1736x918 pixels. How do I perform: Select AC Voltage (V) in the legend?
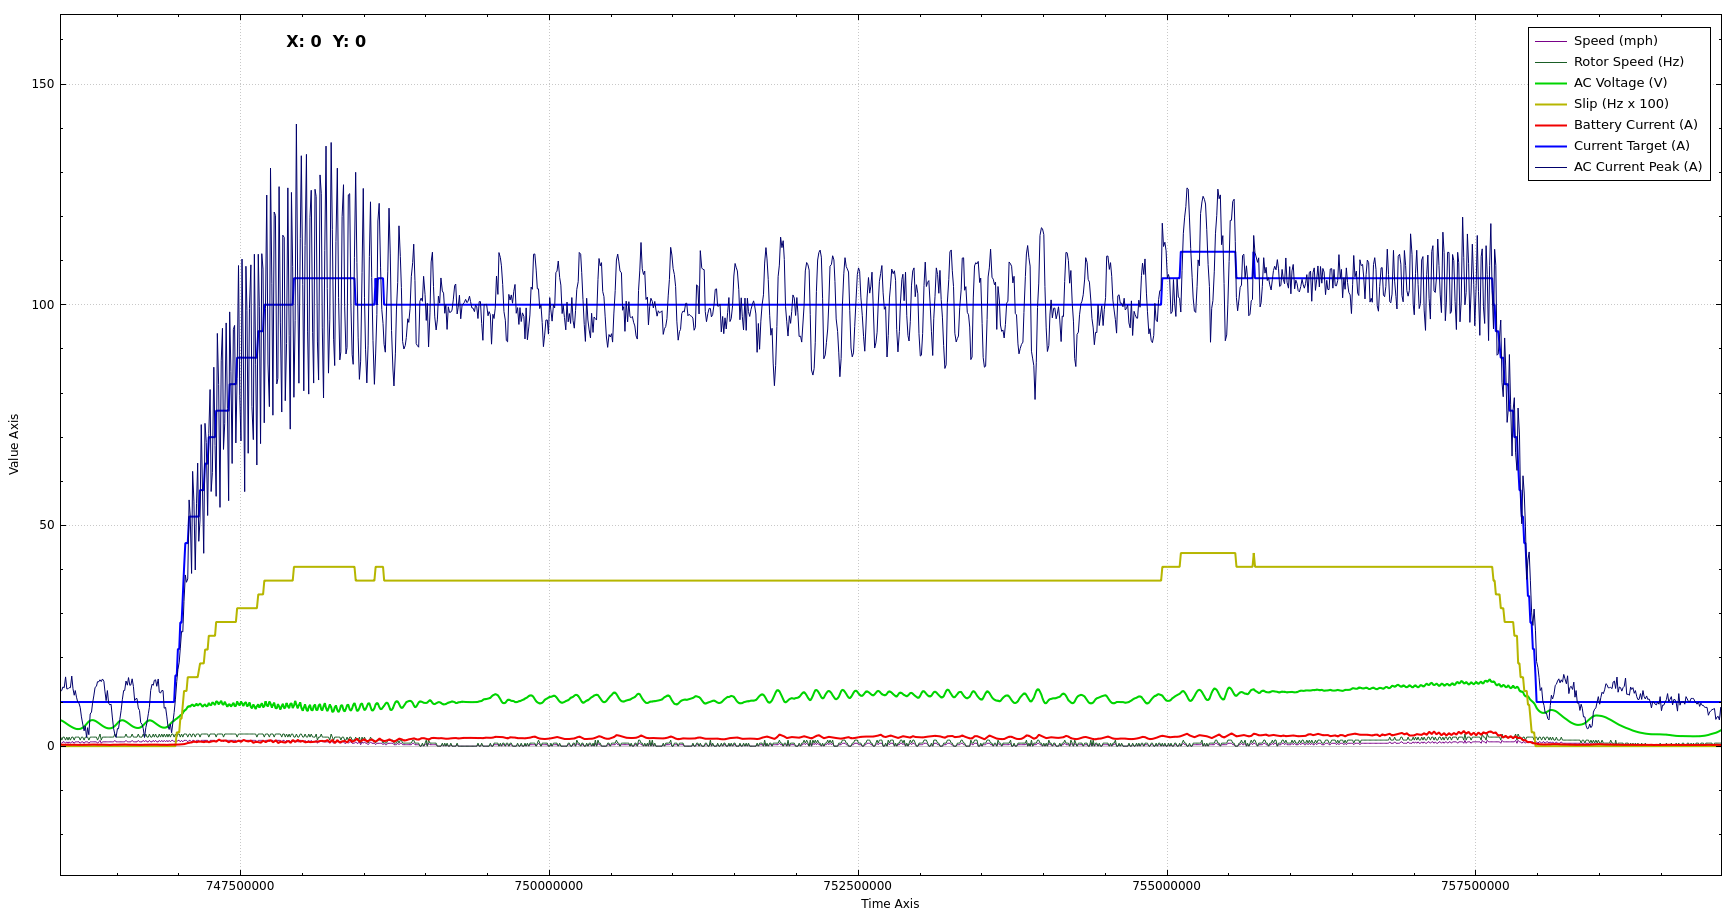pyautogui.click(x=1620, y=83)
